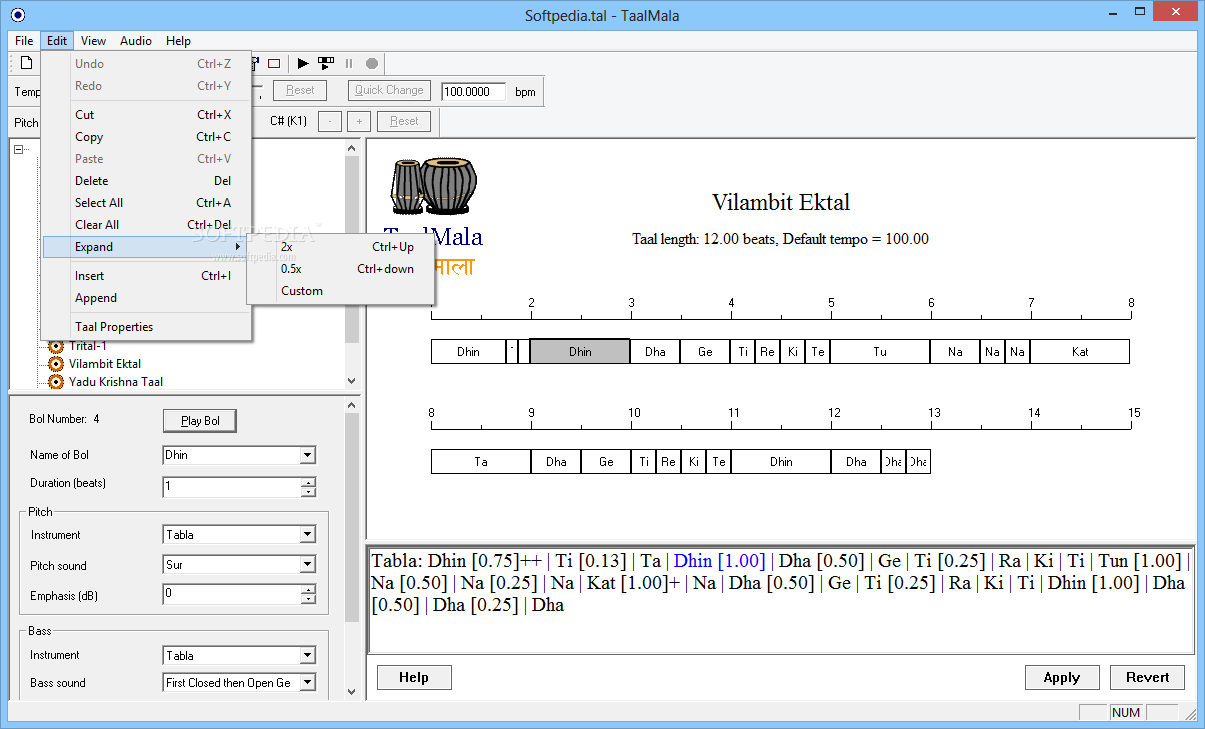Click the Quick Change tempo button
This screenshot has height=729, width=1205.
390,90
